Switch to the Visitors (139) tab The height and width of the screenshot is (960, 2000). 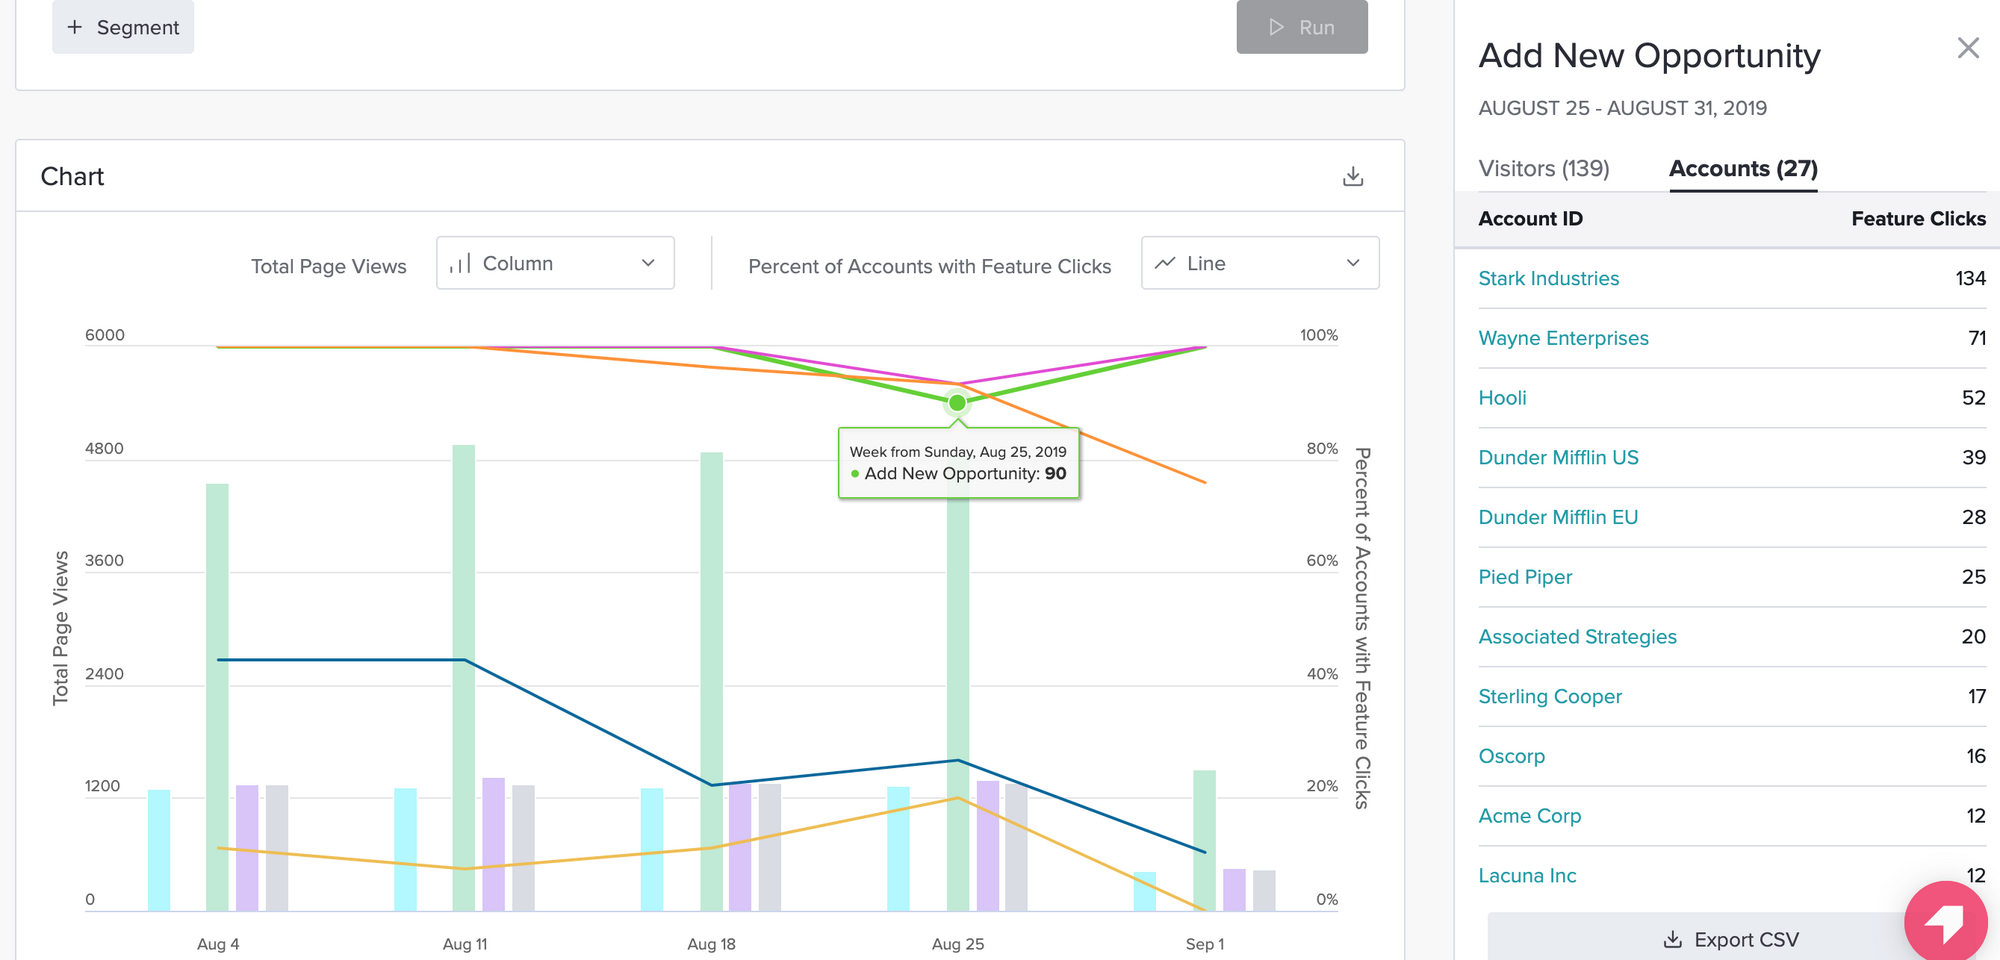(x=1544, y=168)
